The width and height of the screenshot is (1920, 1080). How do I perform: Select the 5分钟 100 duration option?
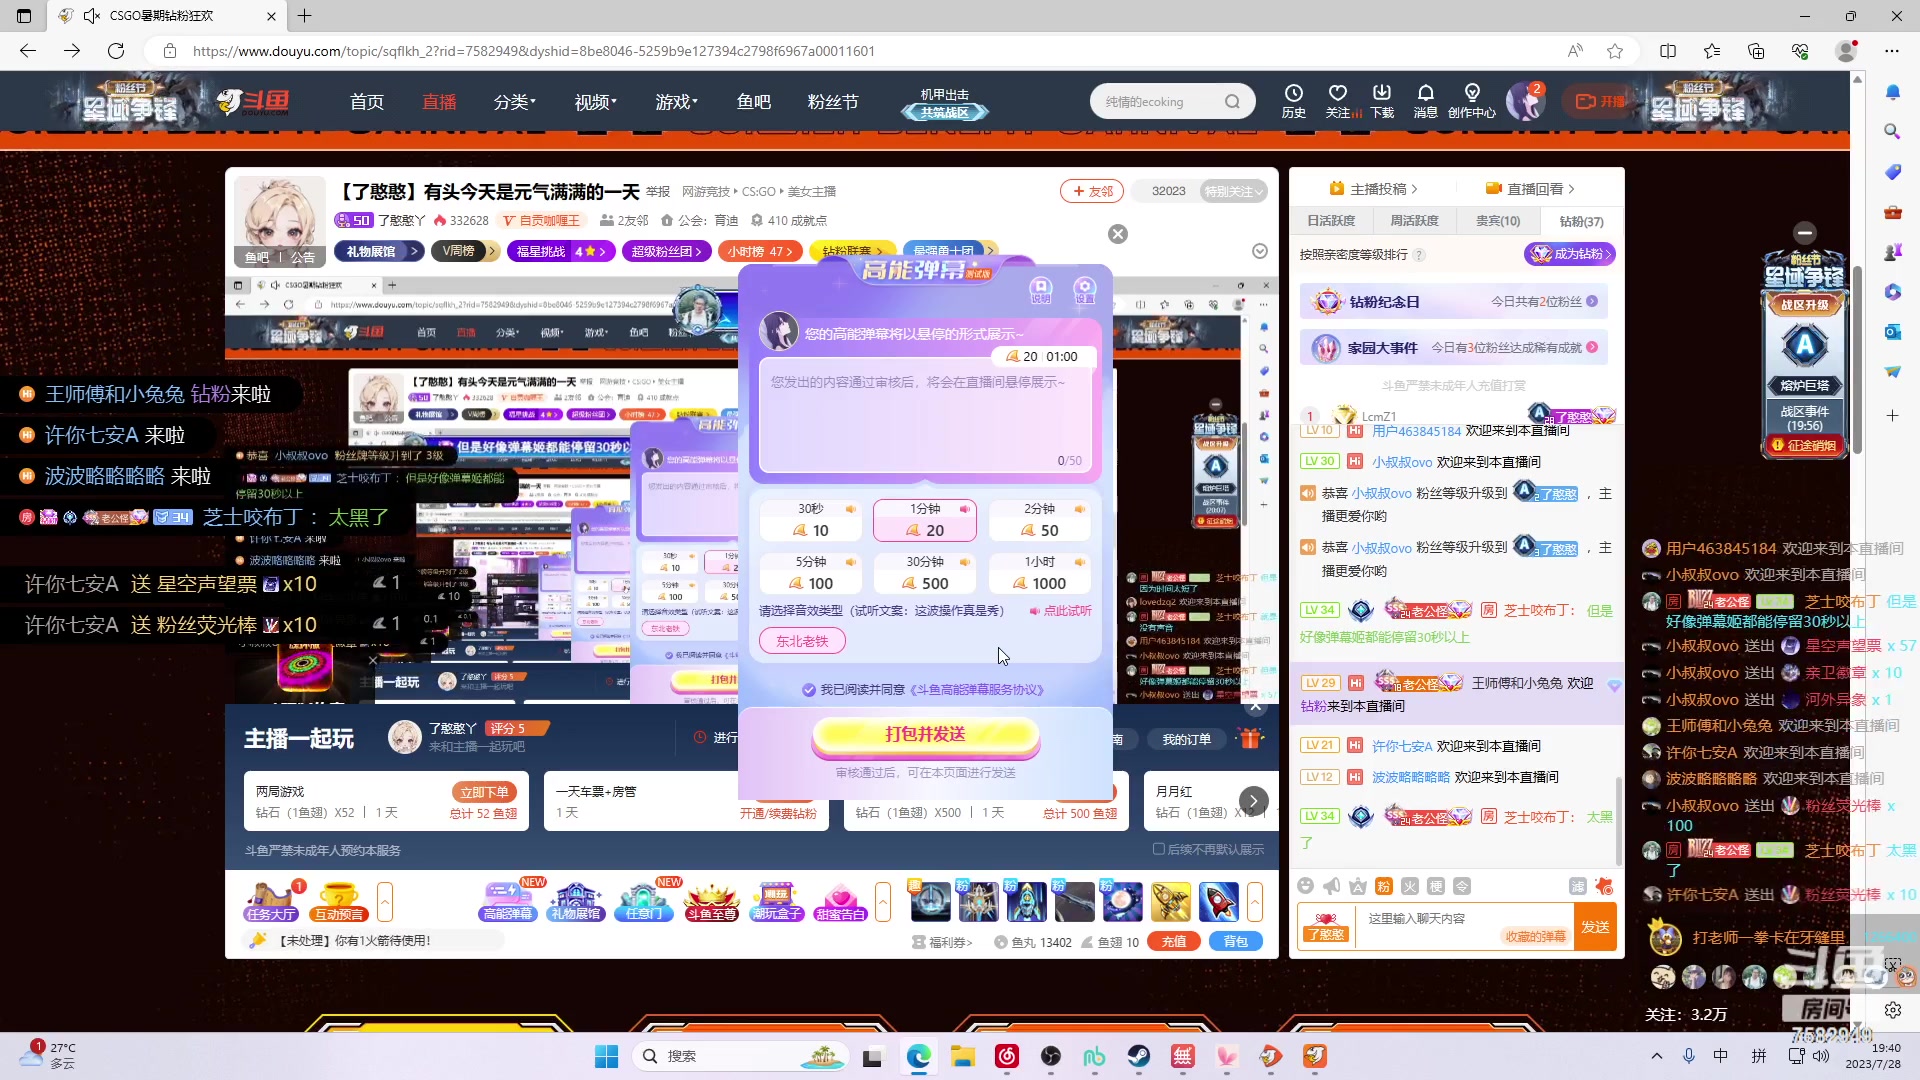point(810,573)
